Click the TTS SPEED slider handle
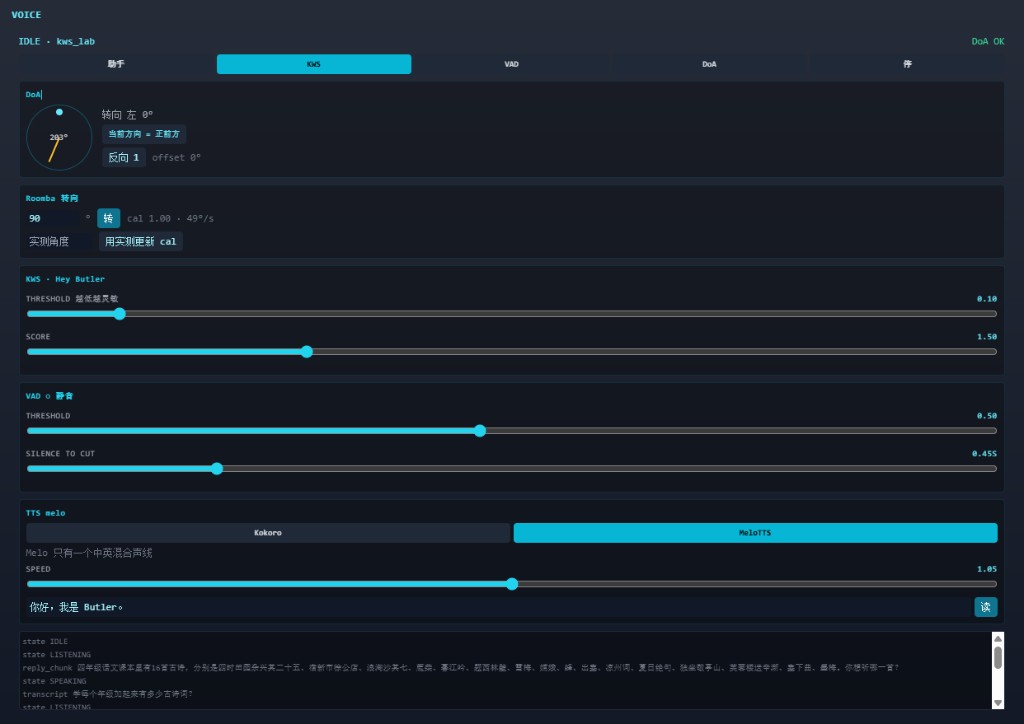Image resolution: width=1024 pixels, height=724 pixels. pos(512,584)
